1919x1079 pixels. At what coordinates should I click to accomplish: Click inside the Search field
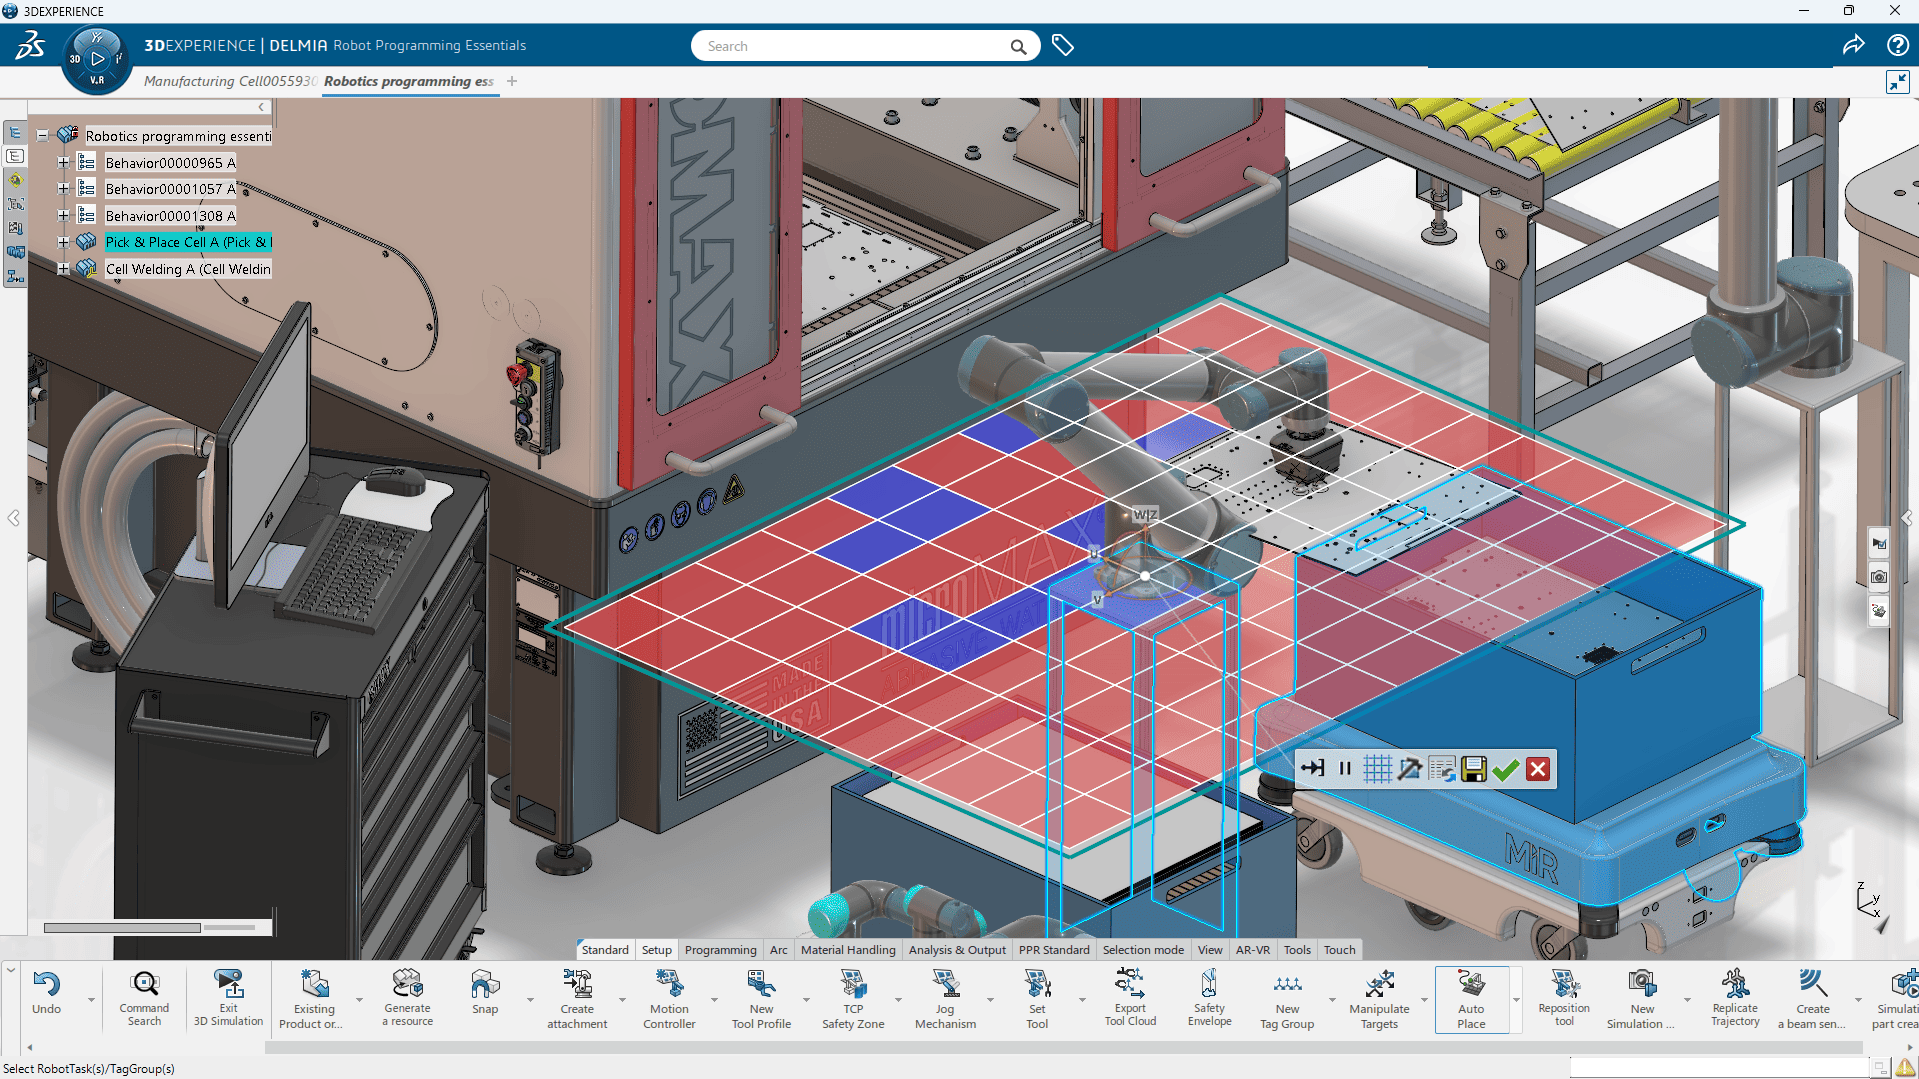(860, 45)
